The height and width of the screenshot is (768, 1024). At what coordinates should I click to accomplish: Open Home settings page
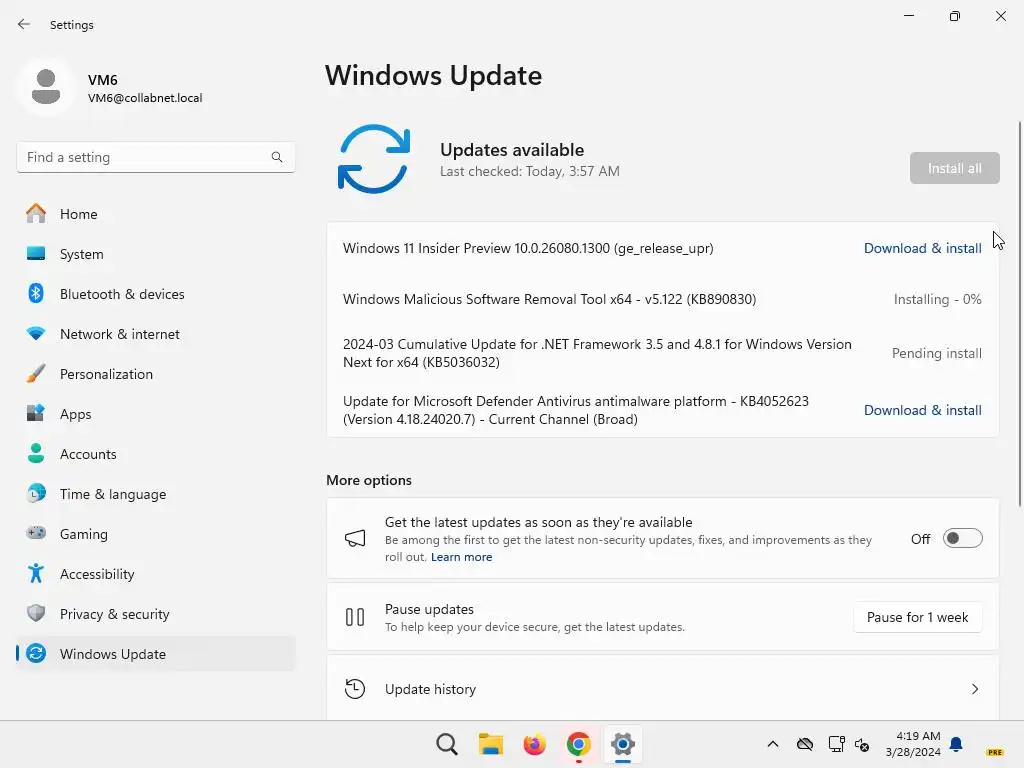(155, 214)
